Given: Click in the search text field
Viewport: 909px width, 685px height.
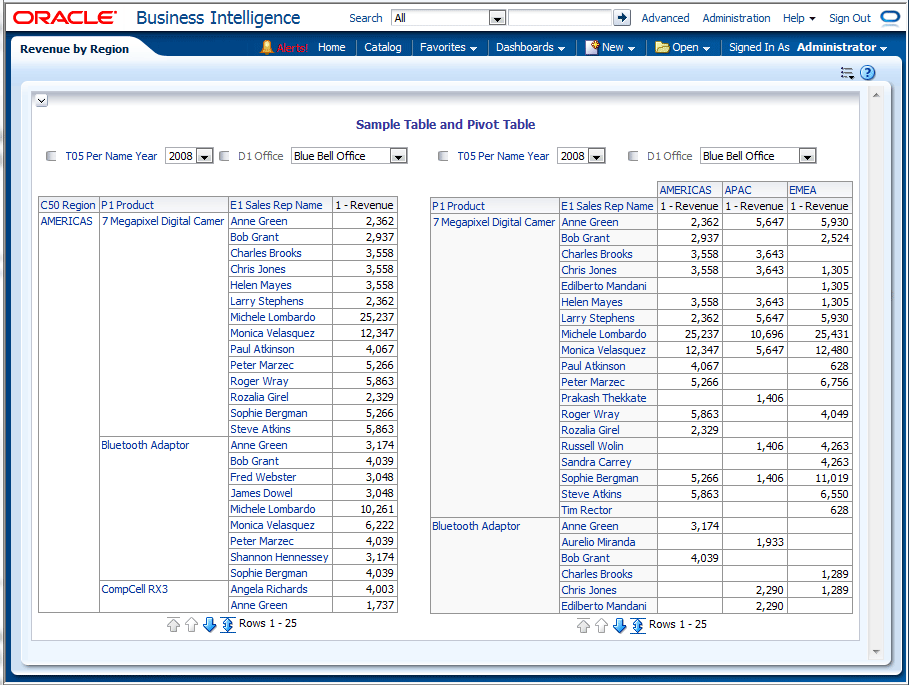Looking at the screenshot, I should coord(559,18).
